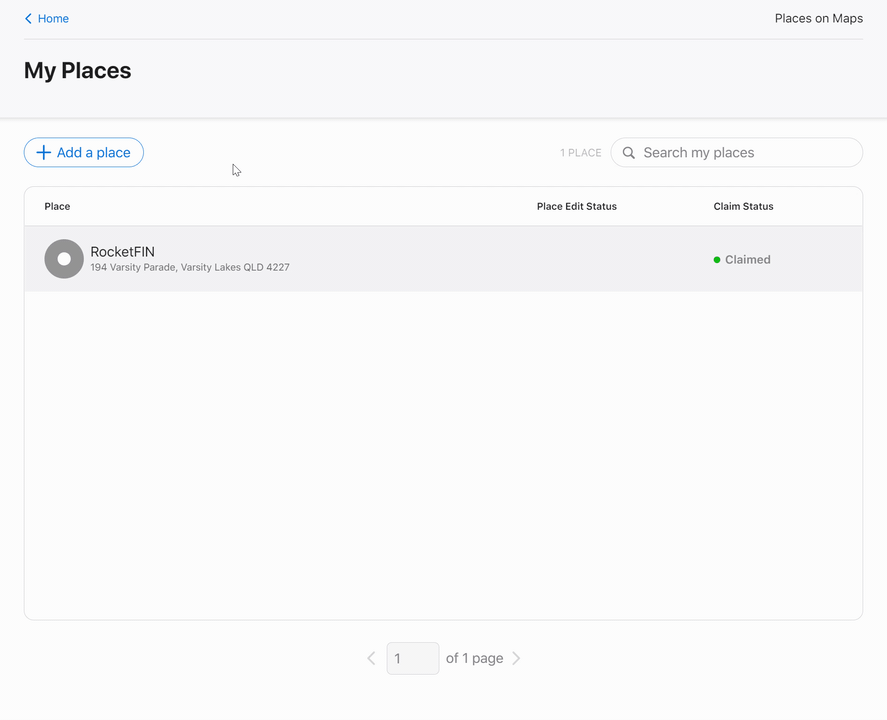The height and width of the screenshot is (720, 887).
Task: Click the next page chevron
Action: click(x=517, y=658)
